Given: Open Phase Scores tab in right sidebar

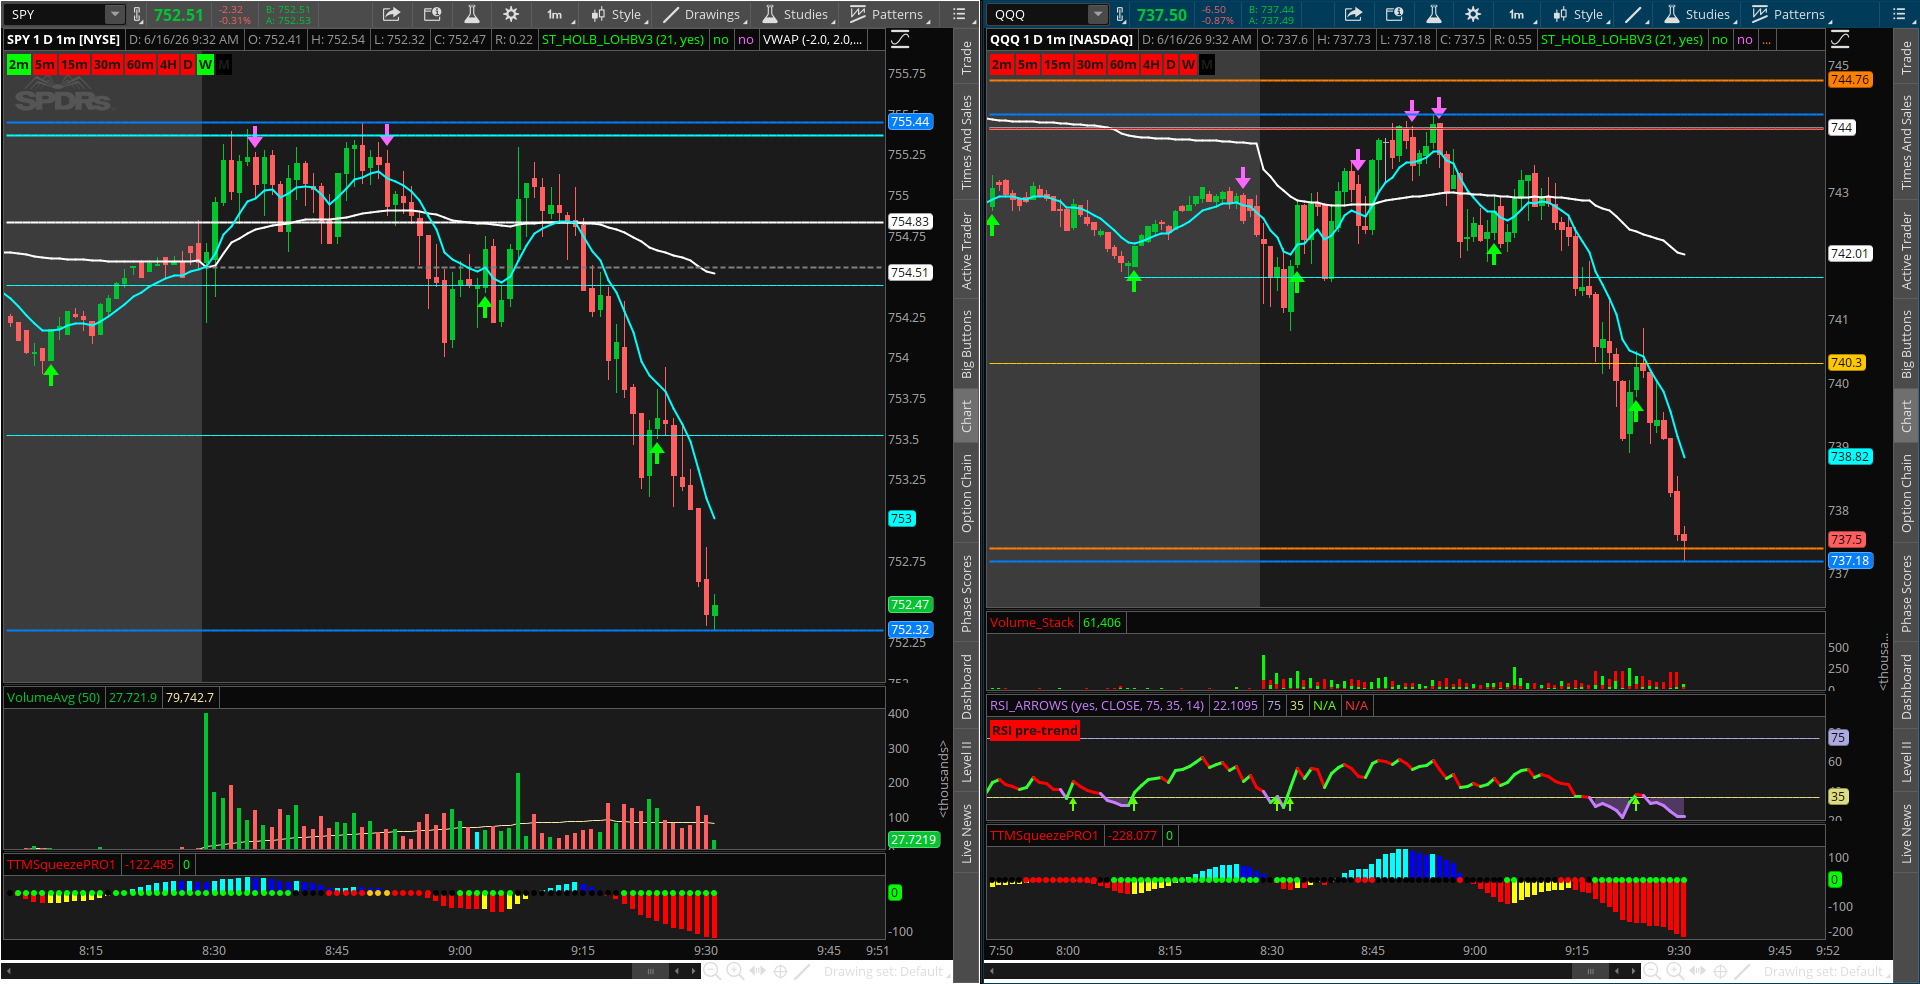Looking at the screenshot, I should (1907, 593).
